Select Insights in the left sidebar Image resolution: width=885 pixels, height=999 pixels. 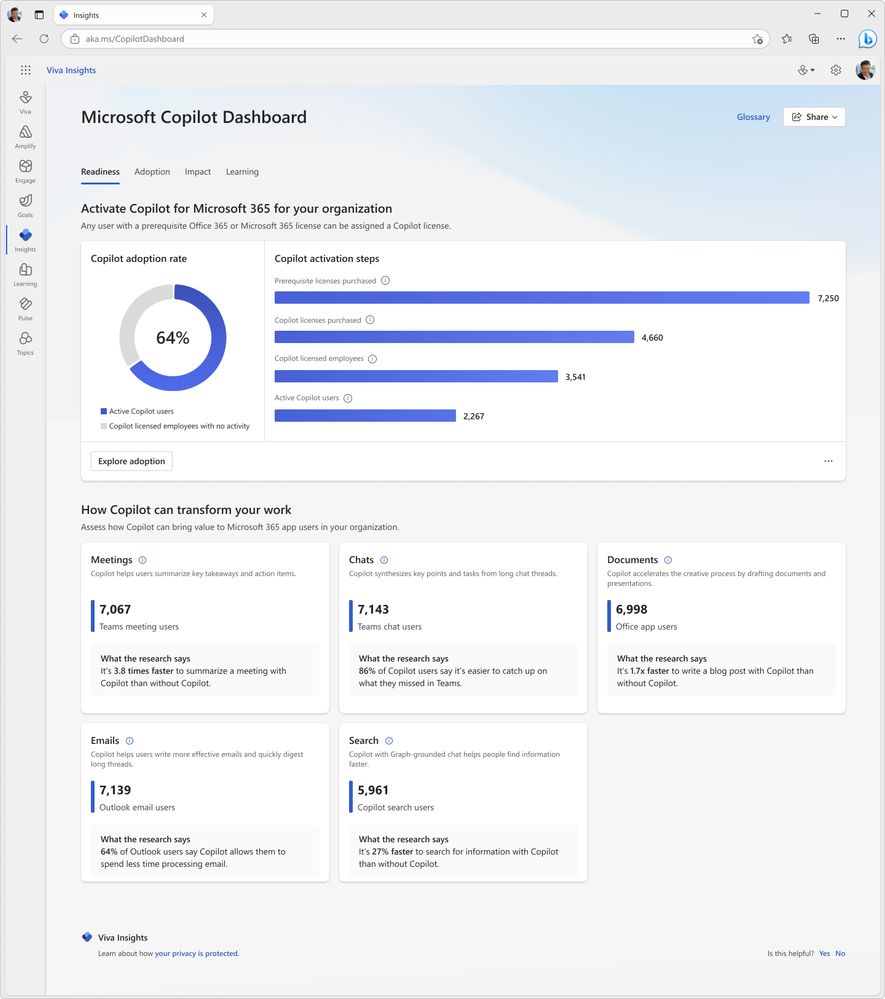pos(25,240)
